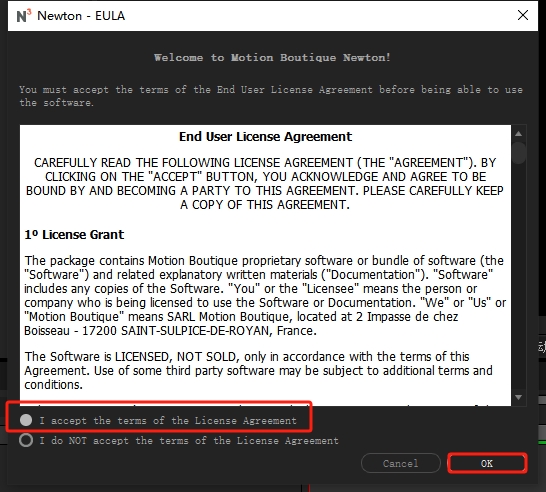Click the 'I do NOT accept' label text

click(189, 441)
